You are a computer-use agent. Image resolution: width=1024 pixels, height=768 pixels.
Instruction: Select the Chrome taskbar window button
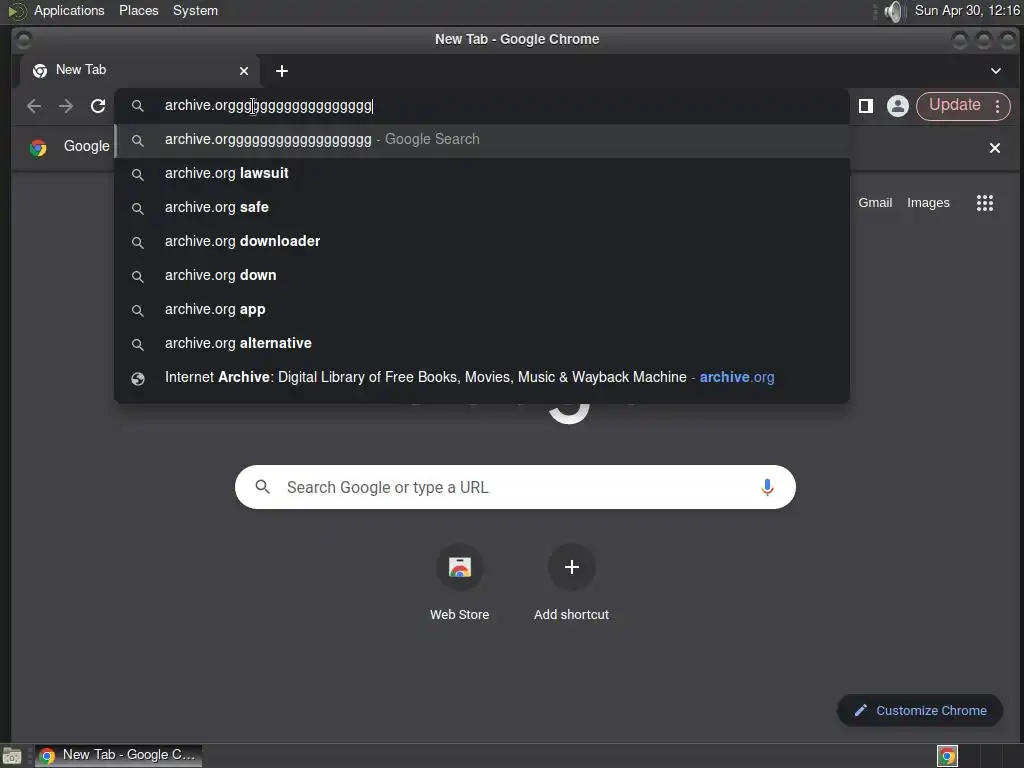click(118, 755)
